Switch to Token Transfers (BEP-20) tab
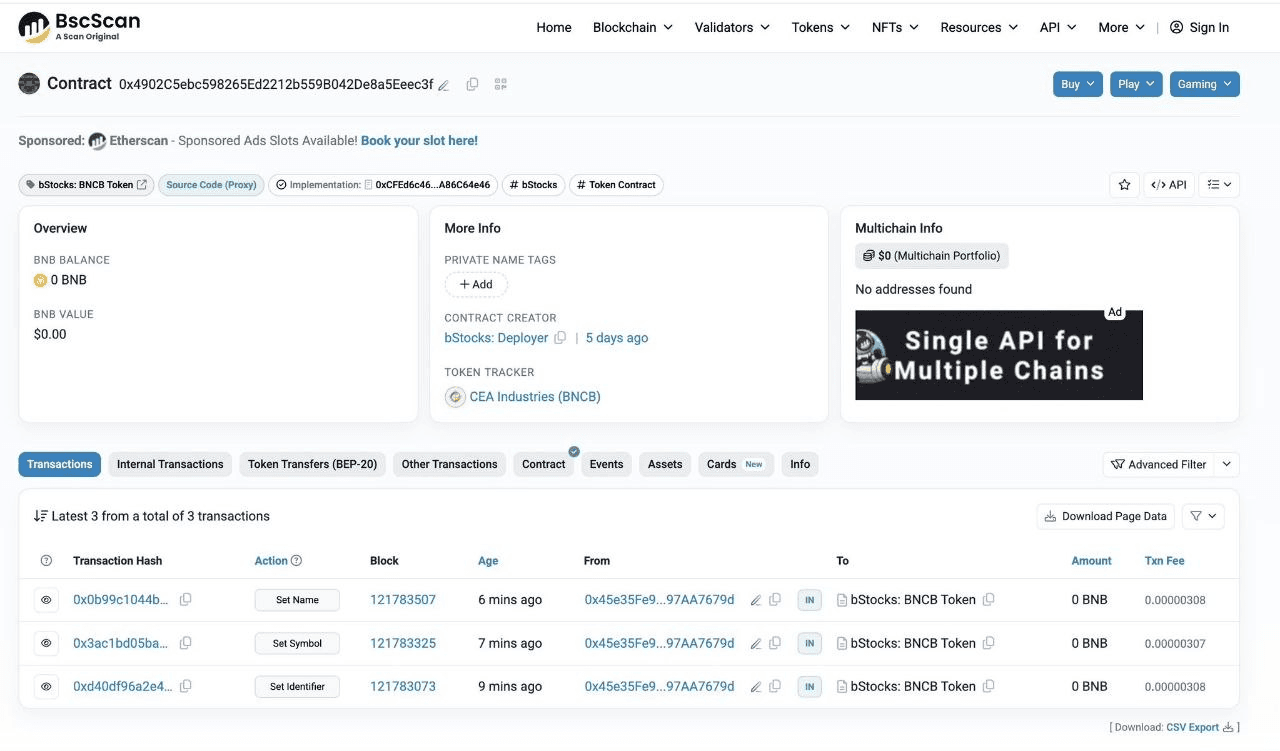 (x=312, y=464)
